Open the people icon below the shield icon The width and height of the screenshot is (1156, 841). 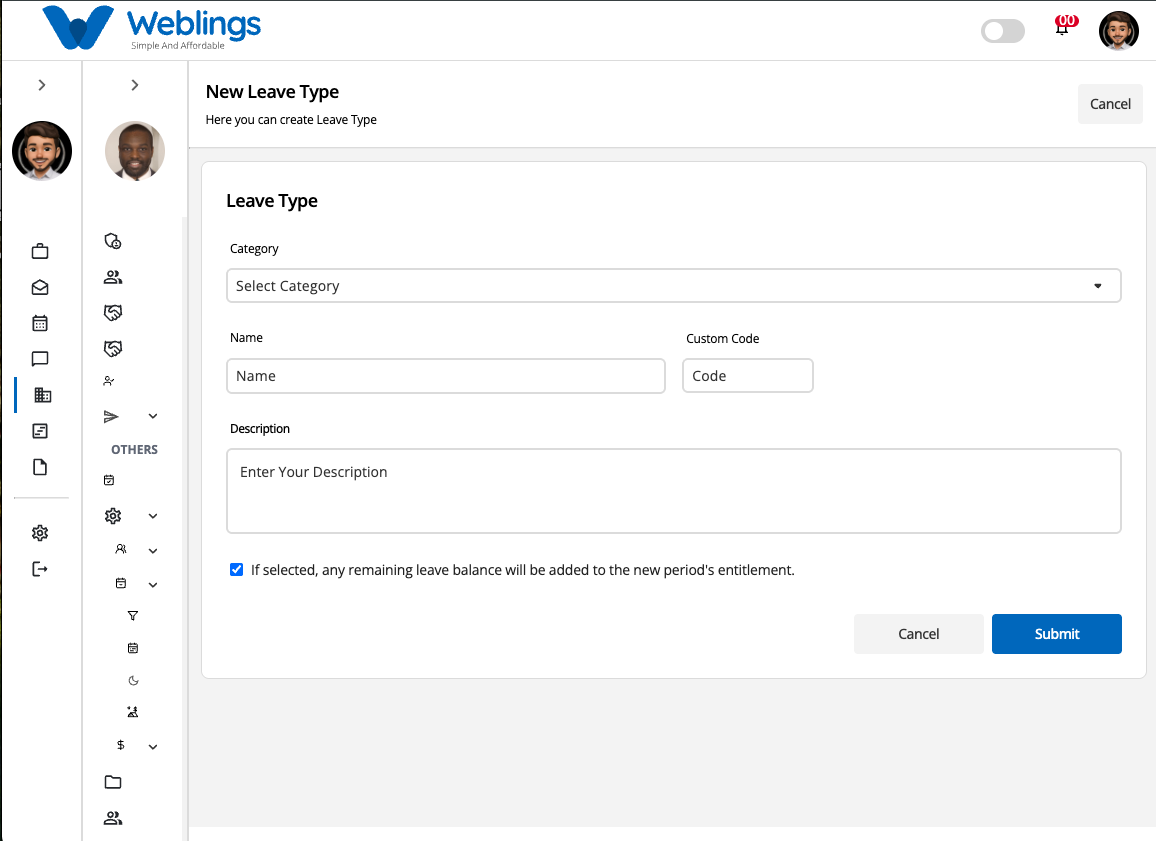(113, 277)
